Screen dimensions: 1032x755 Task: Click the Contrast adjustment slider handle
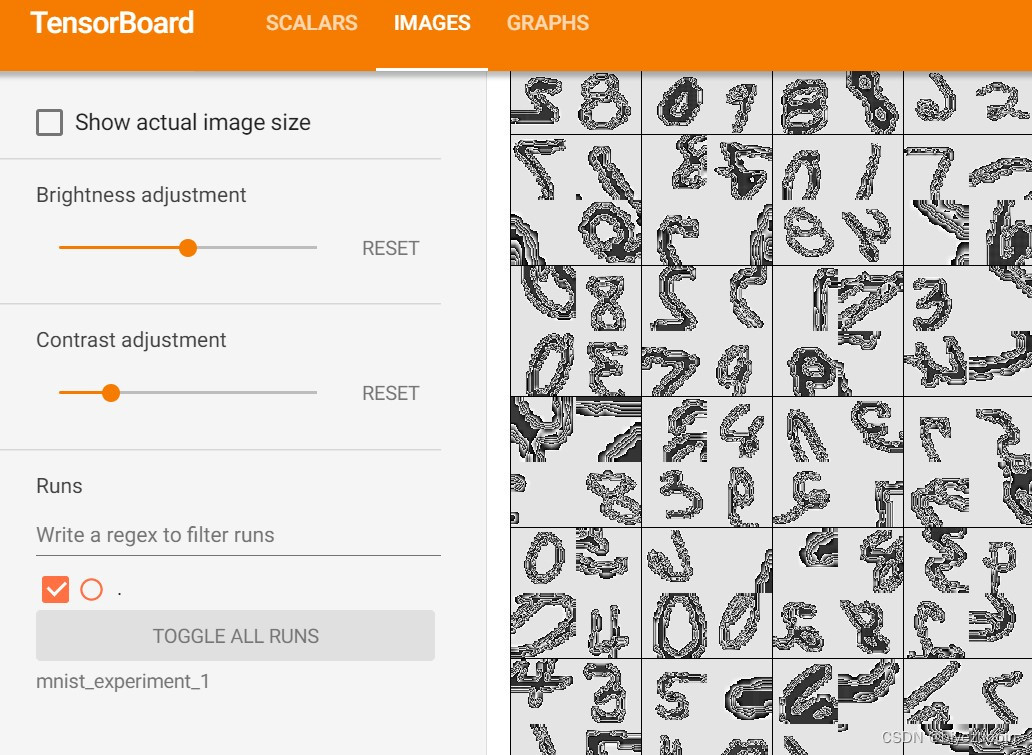click(x=111, y=393)
